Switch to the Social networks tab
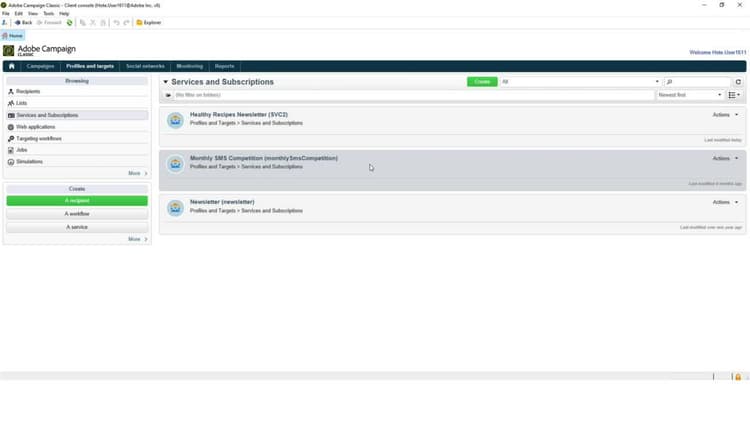The width and height of the screenshot is (750, 421). click(145, 66)
